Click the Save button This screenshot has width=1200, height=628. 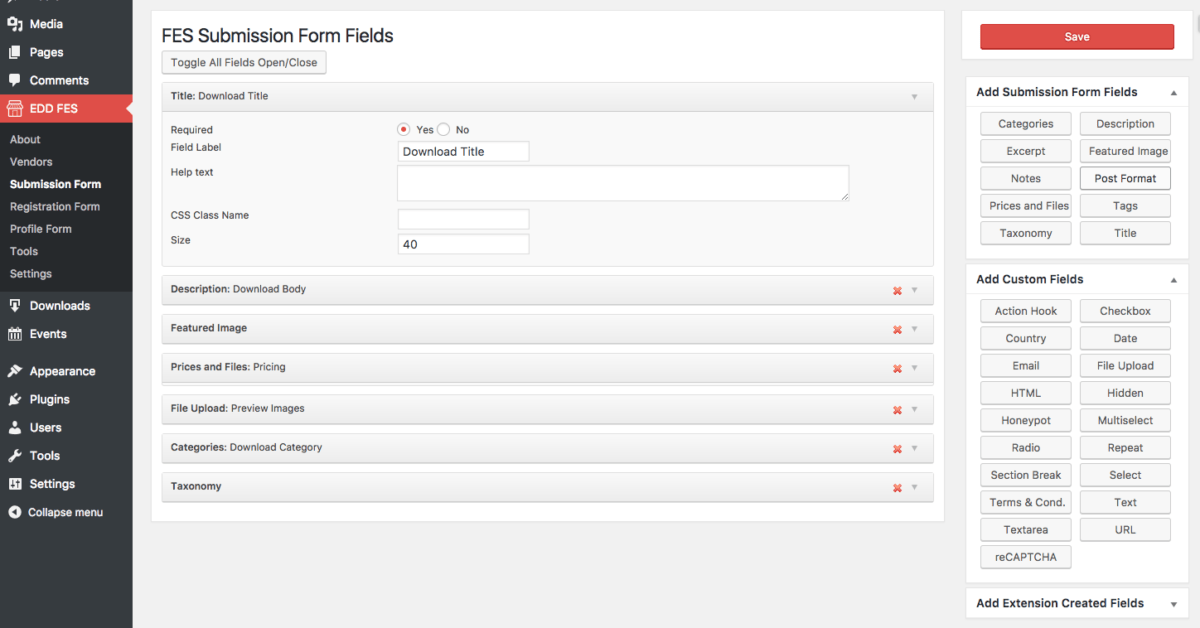point(1076,36)
